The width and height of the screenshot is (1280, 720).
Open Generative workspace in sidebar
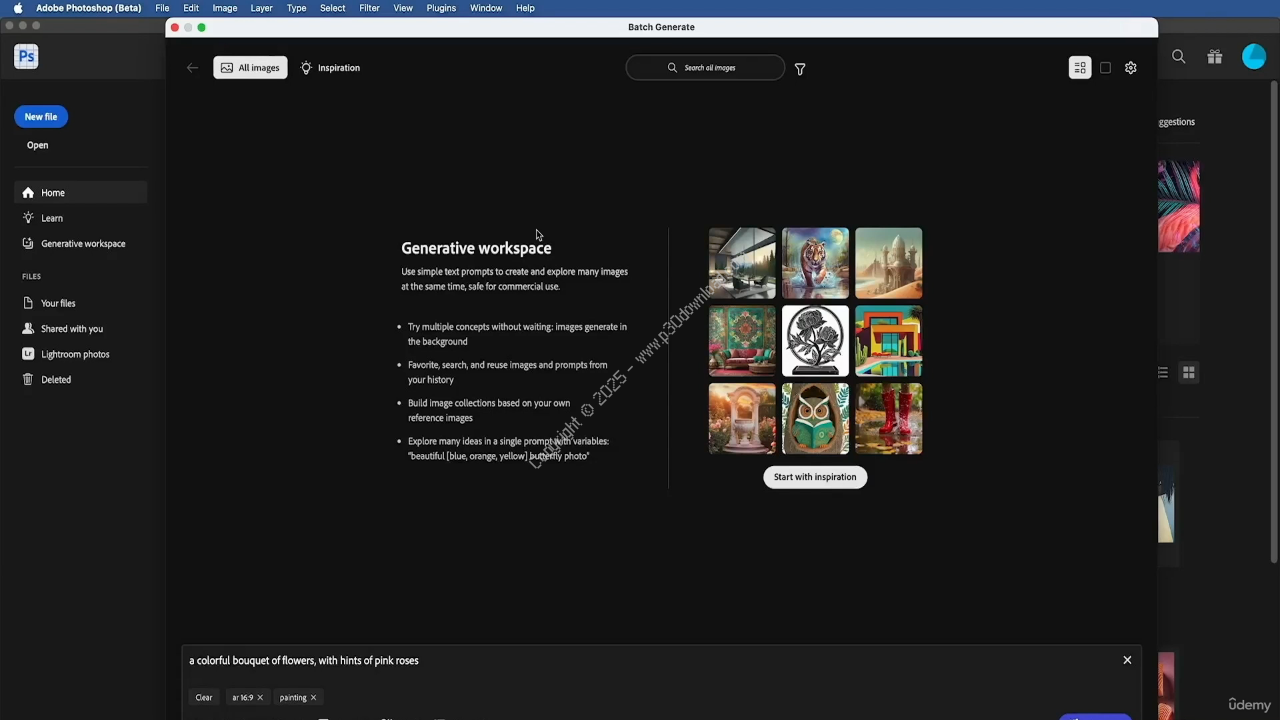coord(83,244)
